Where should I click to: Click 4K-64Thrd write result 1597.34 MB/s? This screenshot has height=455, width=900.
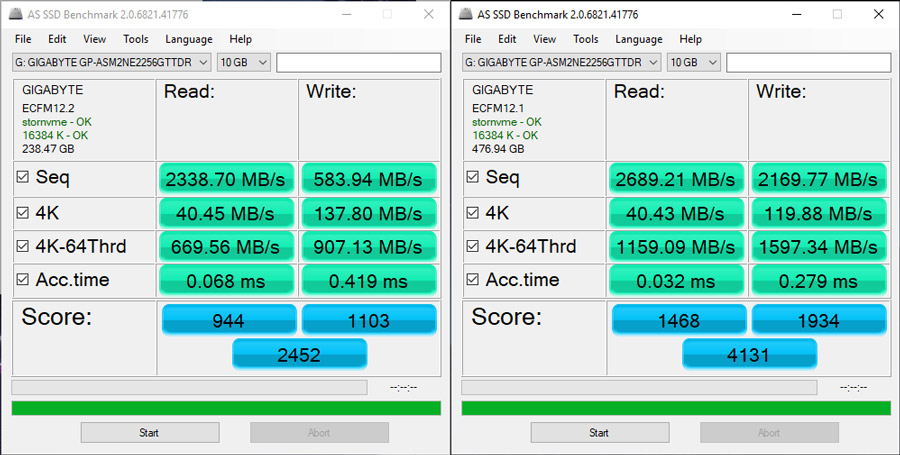pyautogui.click(x=818, y=247)
